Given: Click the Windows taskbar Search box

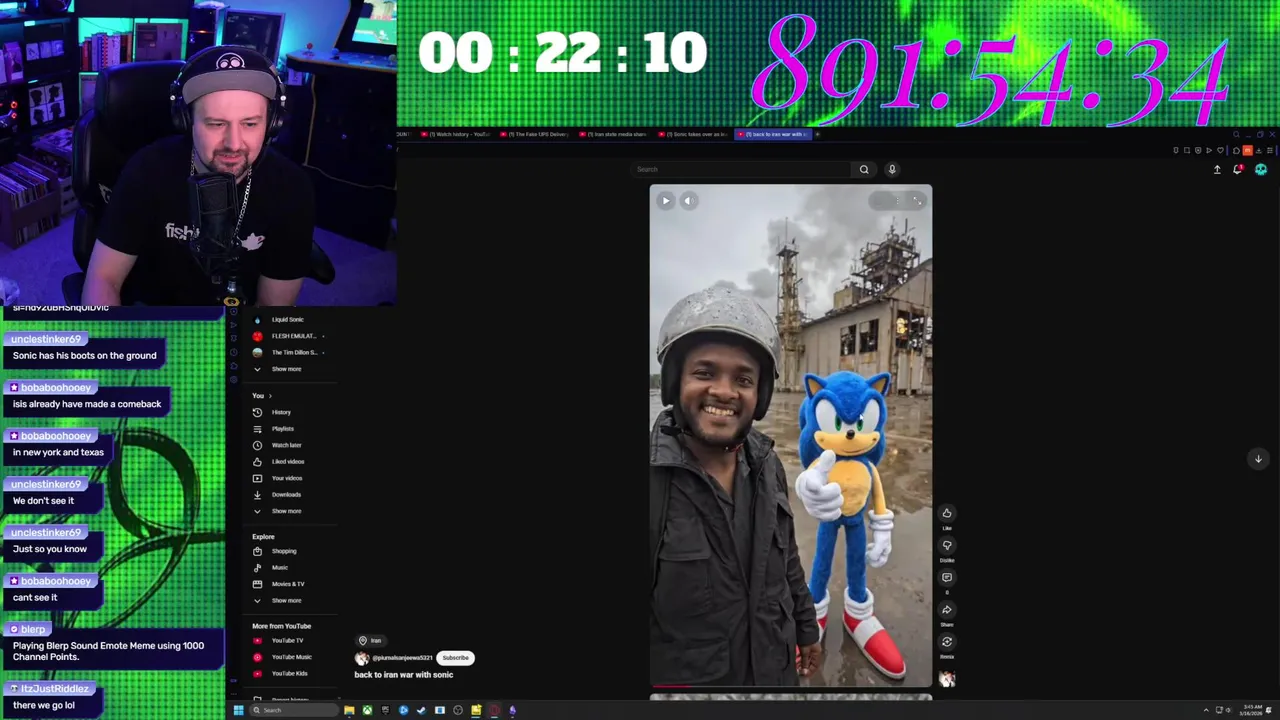Looking at the screenshot, I should (293, 710).
